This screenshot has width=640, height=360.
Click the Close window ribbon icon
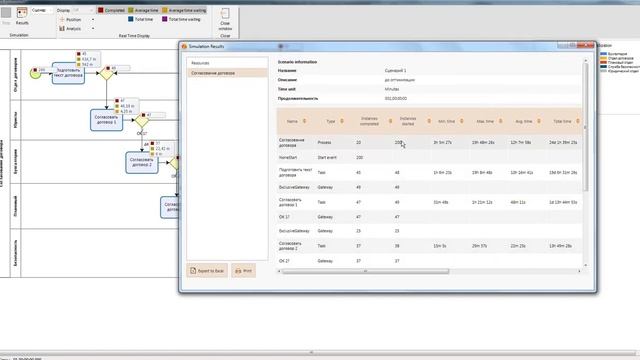[225, 20]
